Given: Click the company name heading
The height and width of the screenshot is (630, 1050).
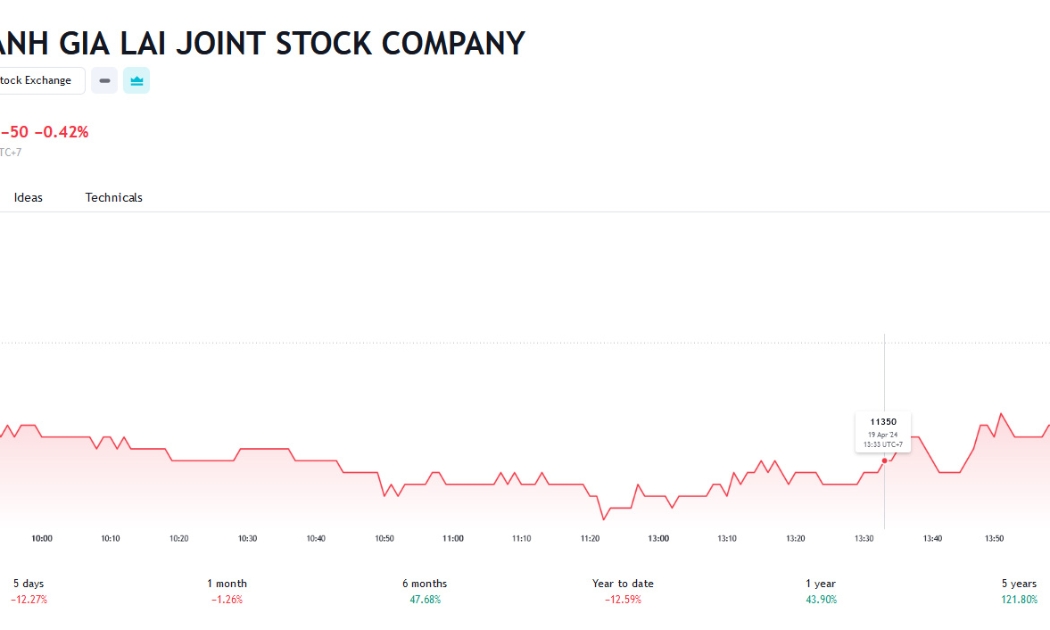Looking at the screenshot, I should click(262, 44).
